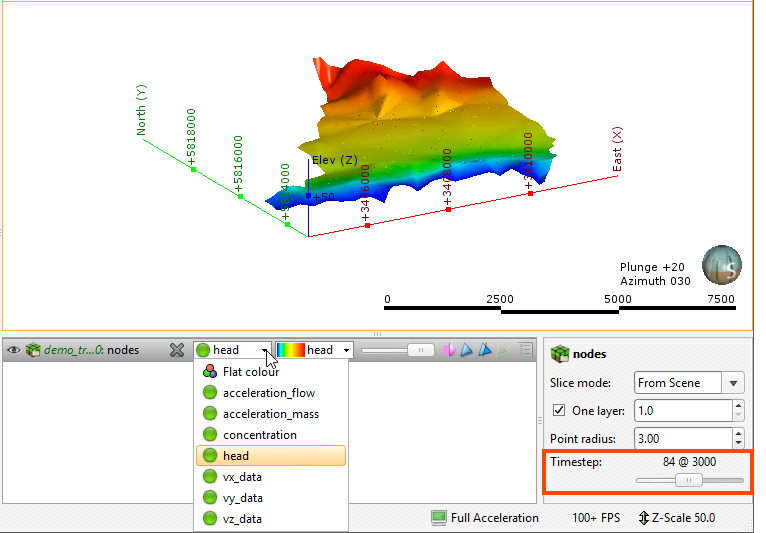Viewport: 766px width, 533px height.
Task: Click the nodes object cube icon in list
Action: click(33, 350)
